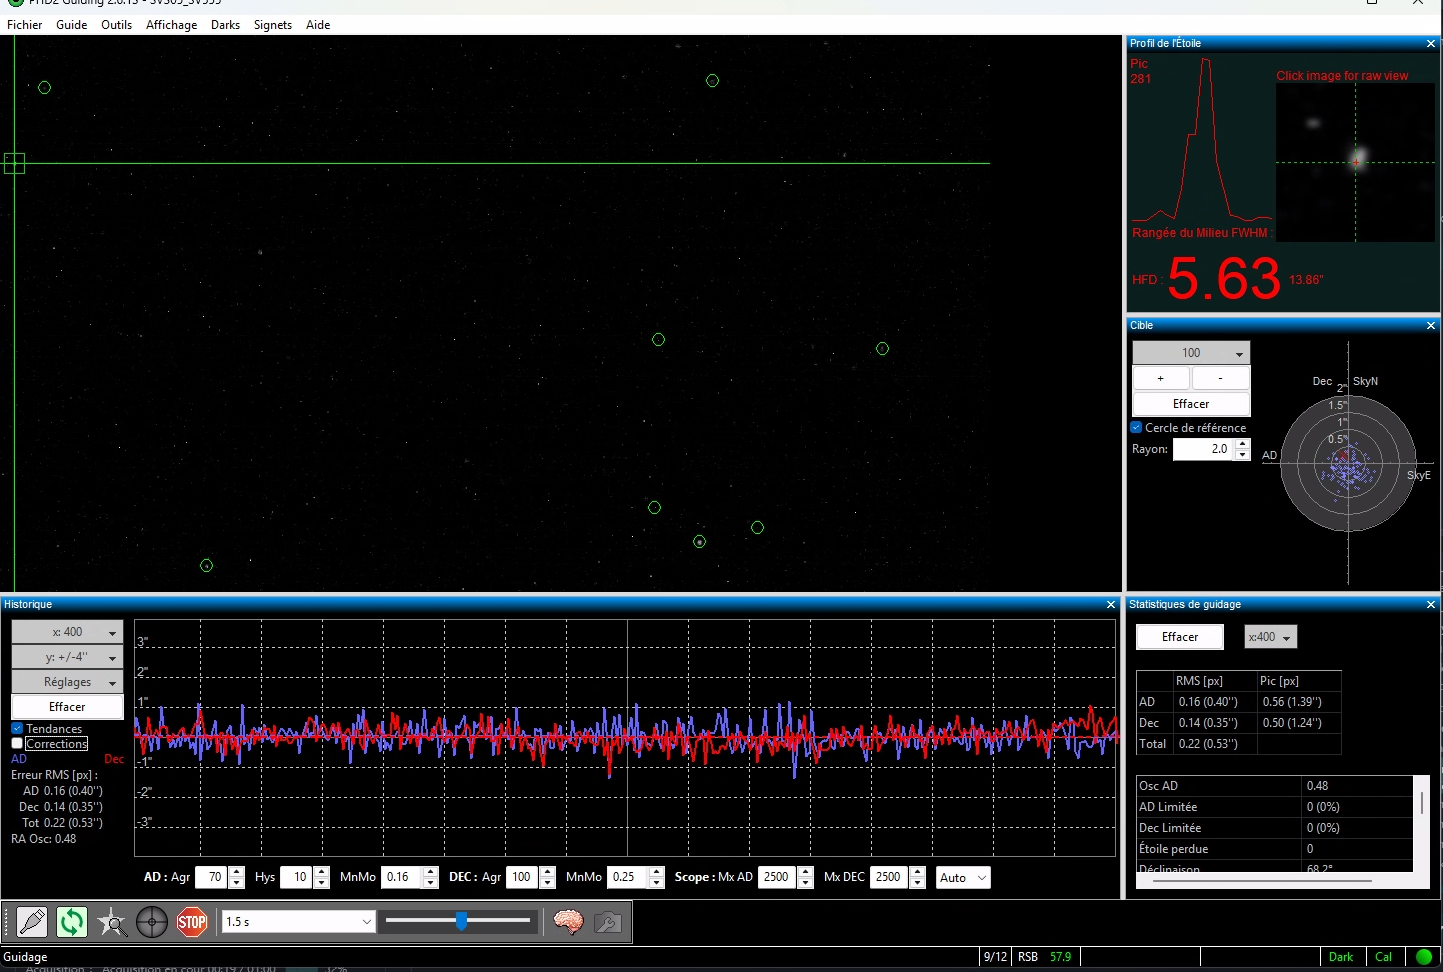Open the Outils menu
This screenshot has width=1443, height=972.
pyautogui.click(x=116, y=25)
